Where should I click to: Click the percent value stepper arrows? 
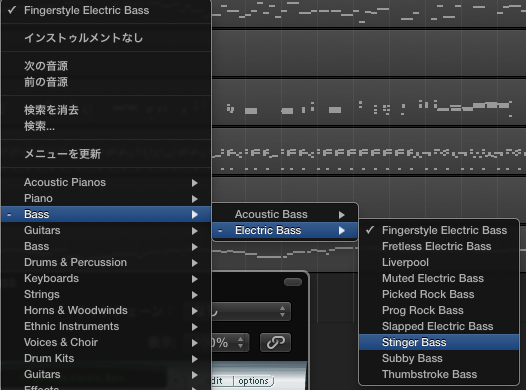pos(241,342)
